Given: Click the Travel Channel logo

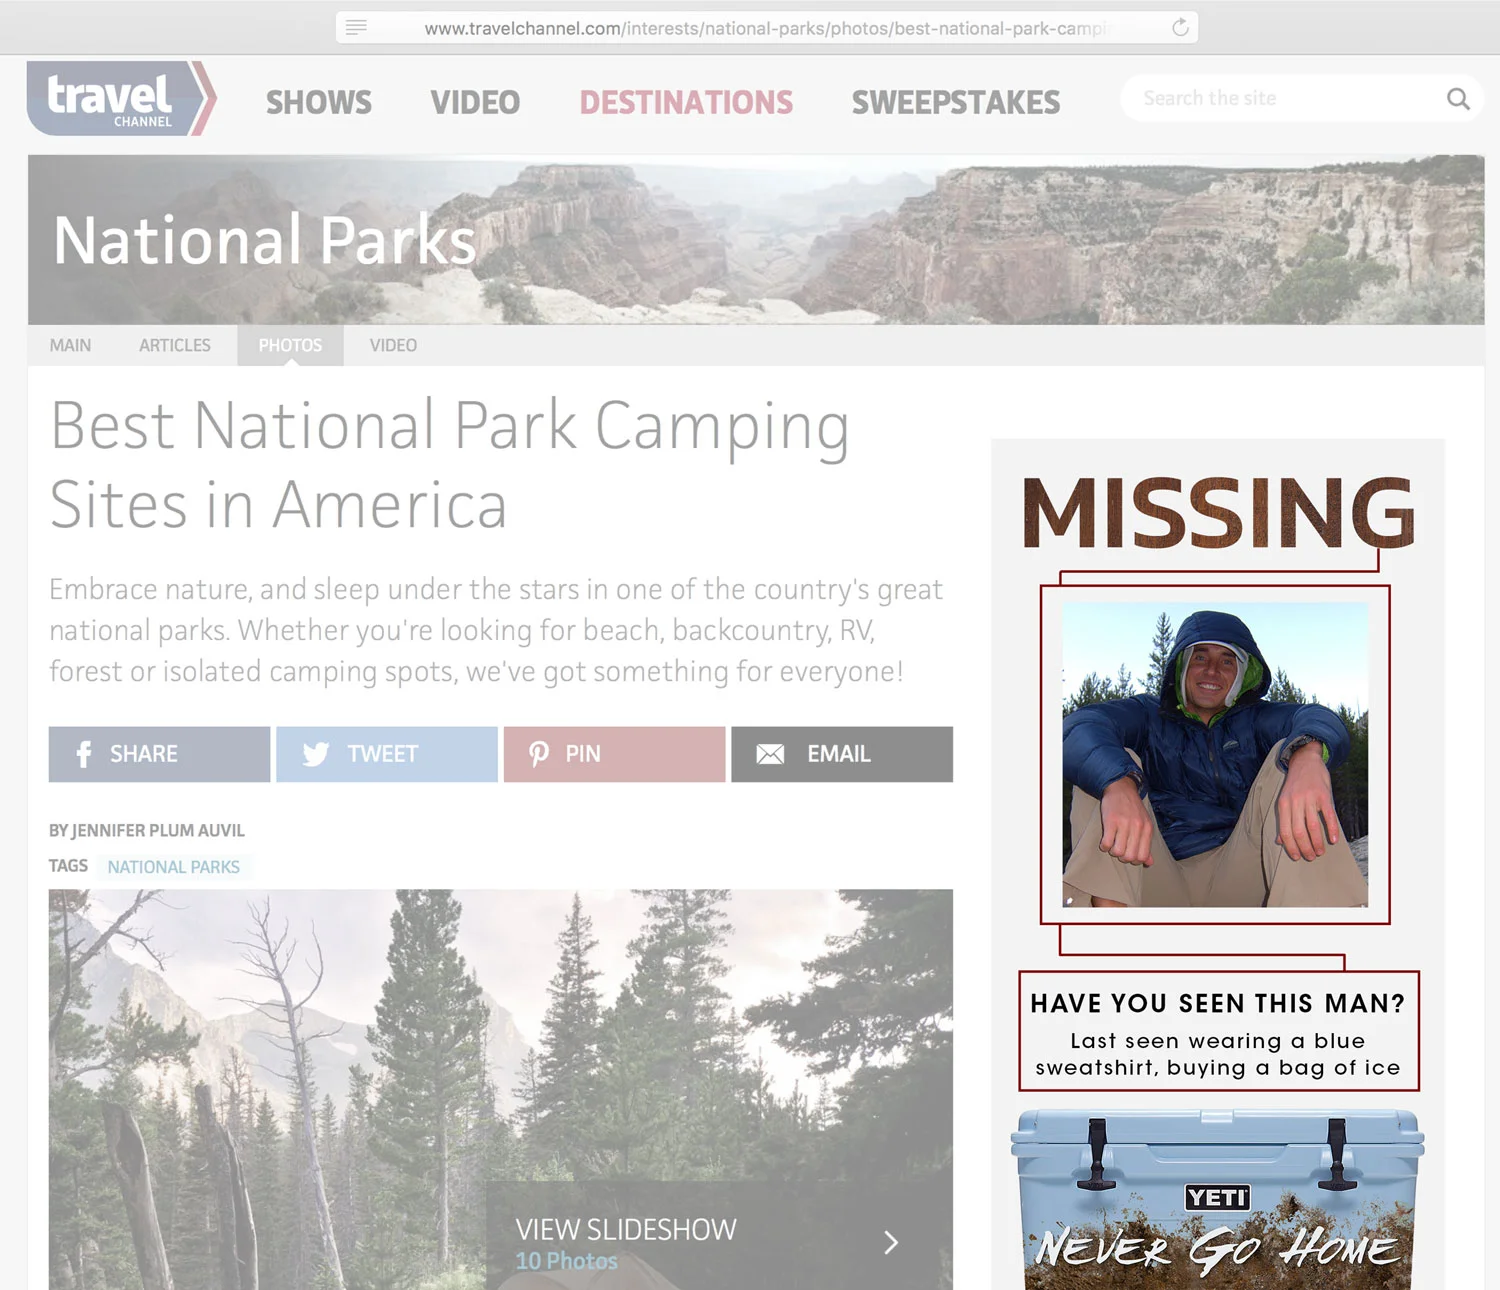Looking at the screenshot, I should [121, 98].
